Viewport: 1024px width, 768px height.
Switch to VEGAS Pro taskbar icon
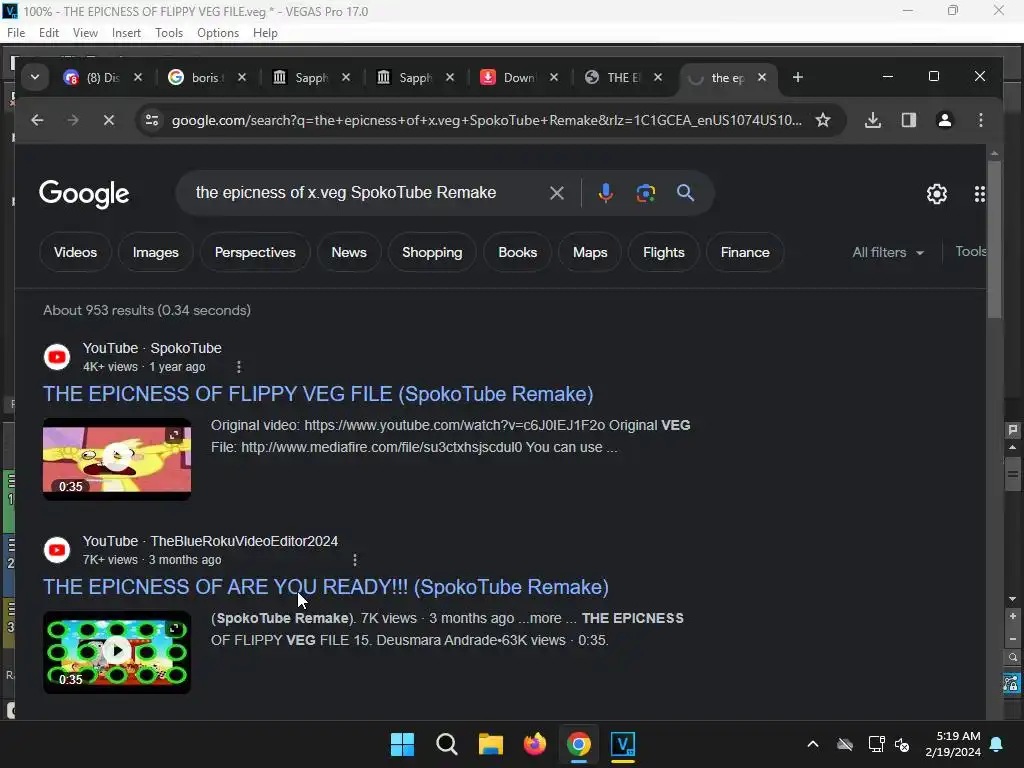(x=622, y=744)
